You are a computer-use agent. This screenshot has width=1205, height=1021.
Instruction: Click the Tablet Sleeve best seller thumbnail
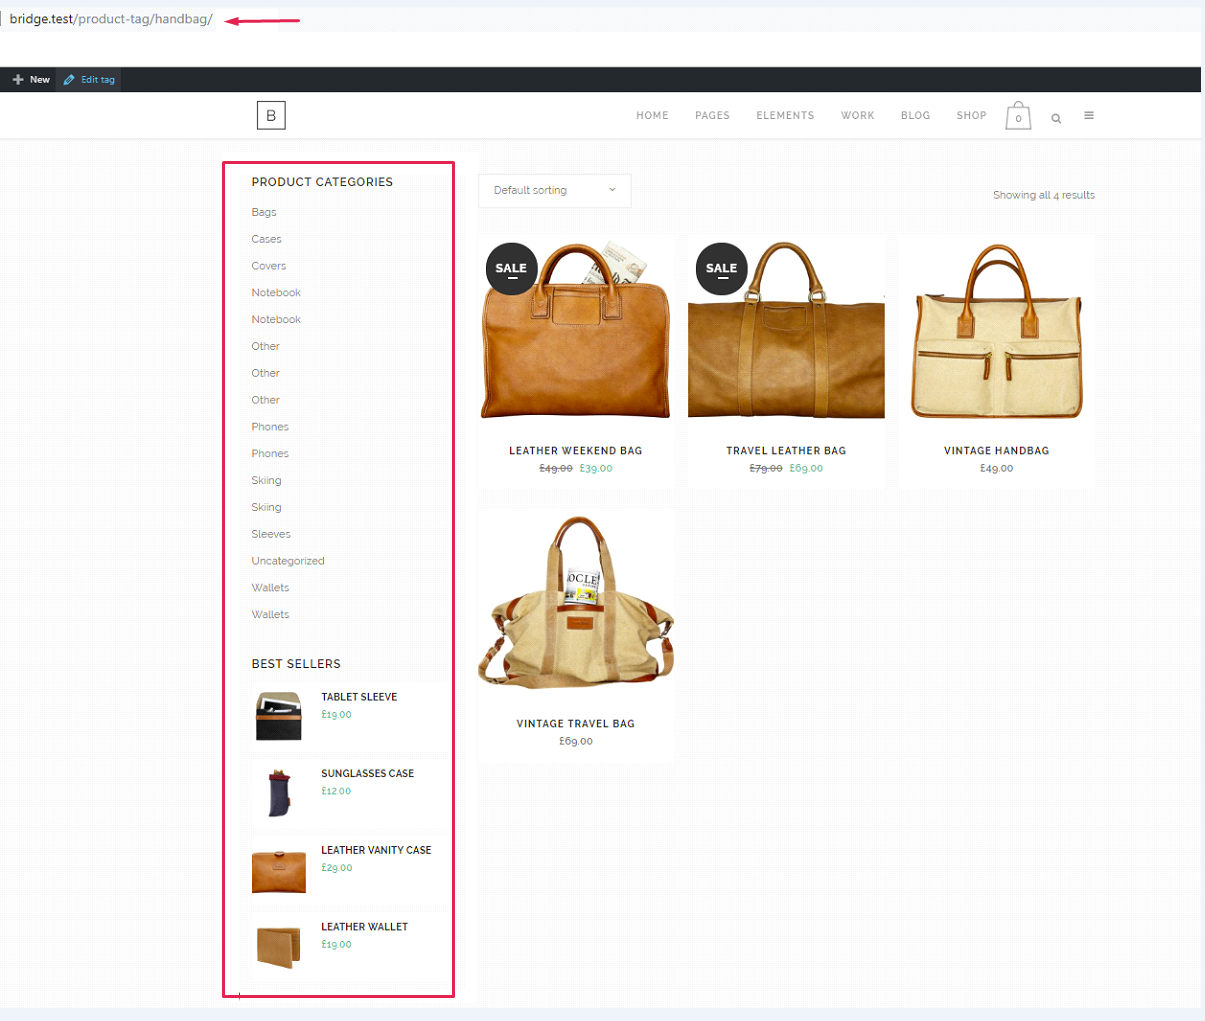tap(279, 716)
